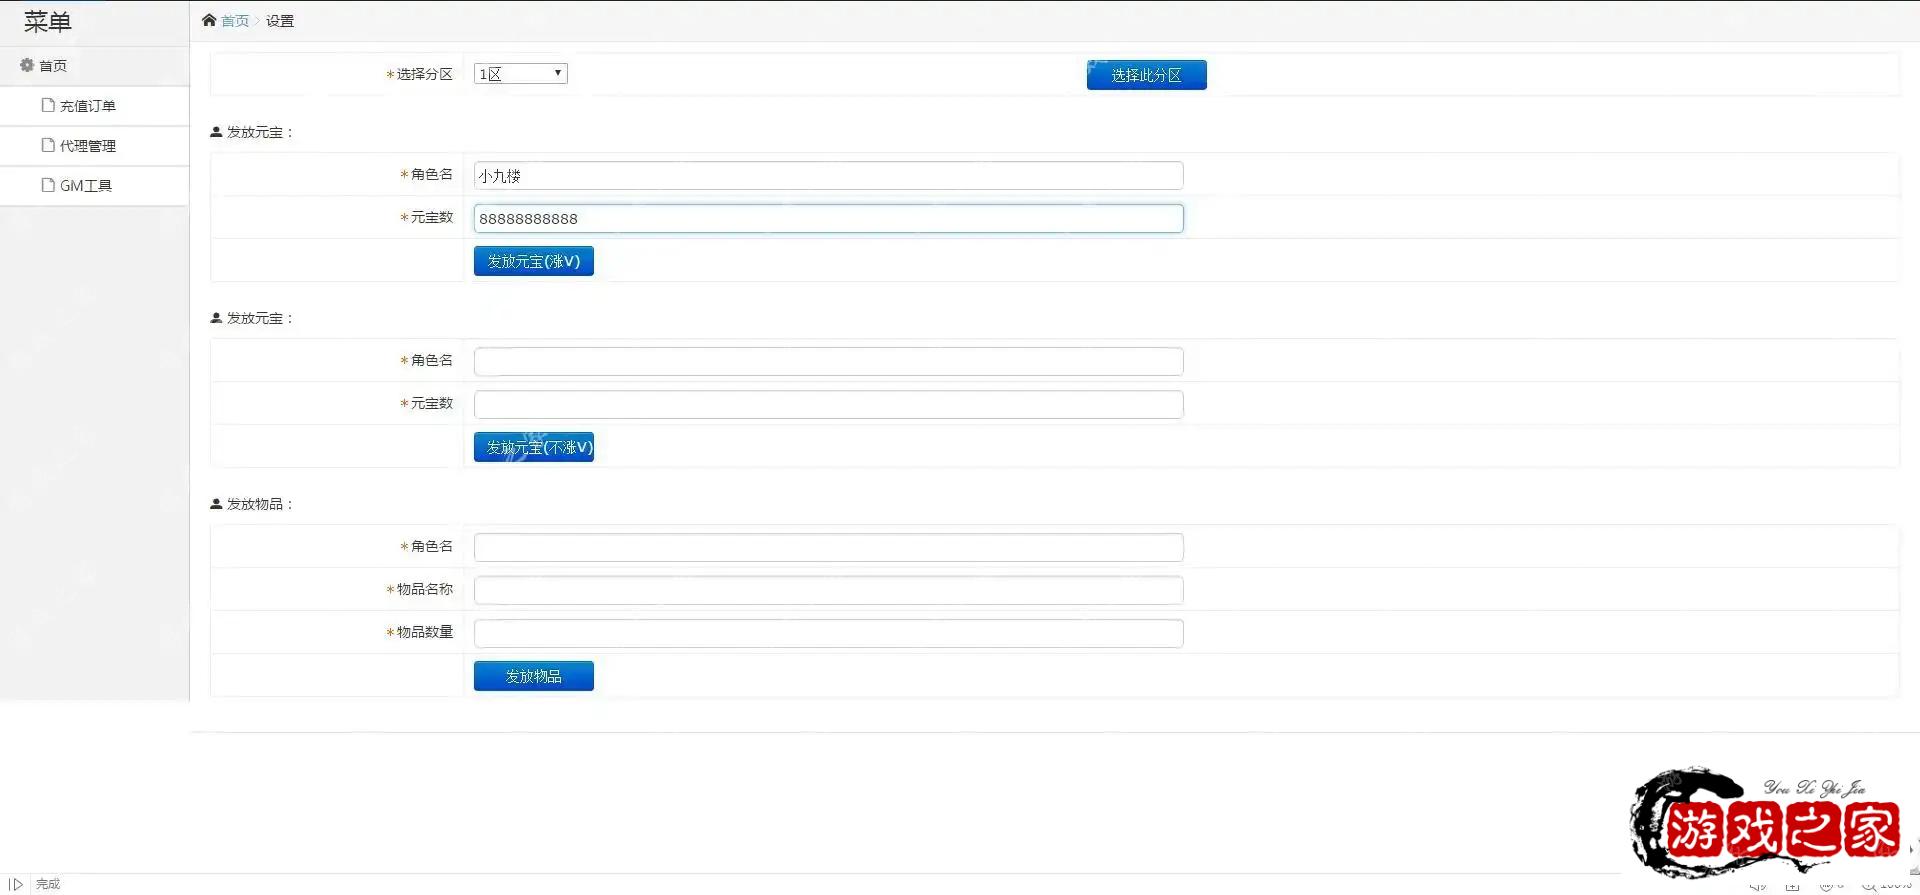Click the document icon next to 充值订单

[x=48, y=105]
